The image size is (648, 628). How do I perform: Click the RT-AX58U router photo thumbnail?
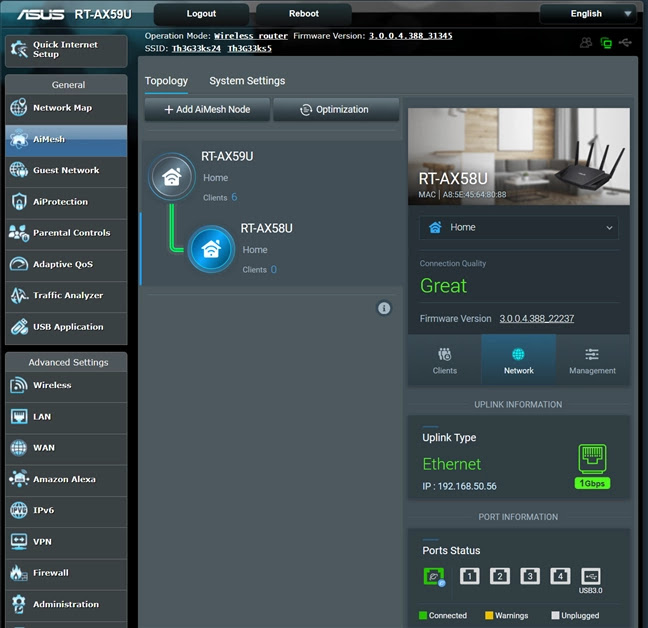(x=519, y=157)
